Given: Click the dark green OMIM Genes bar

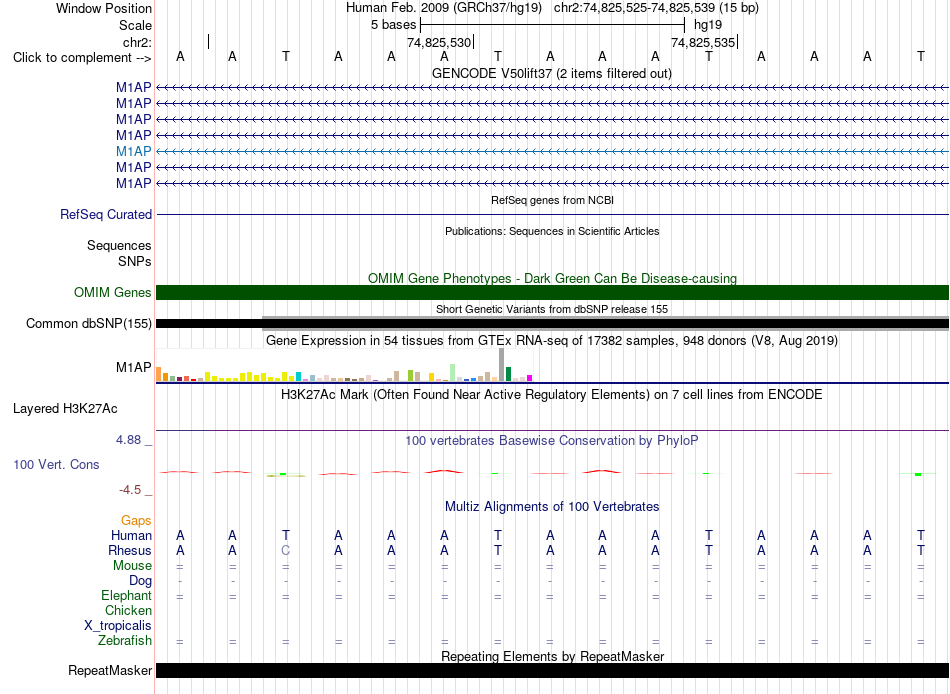Looking at the screenshot, I should (553, 293).
